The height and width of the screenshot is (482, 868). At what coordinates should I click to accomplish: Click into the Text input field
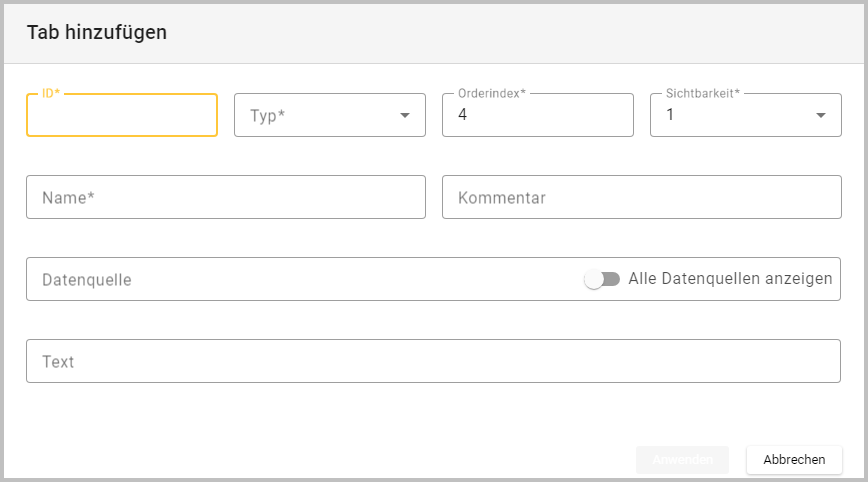[x=433, y=362]
